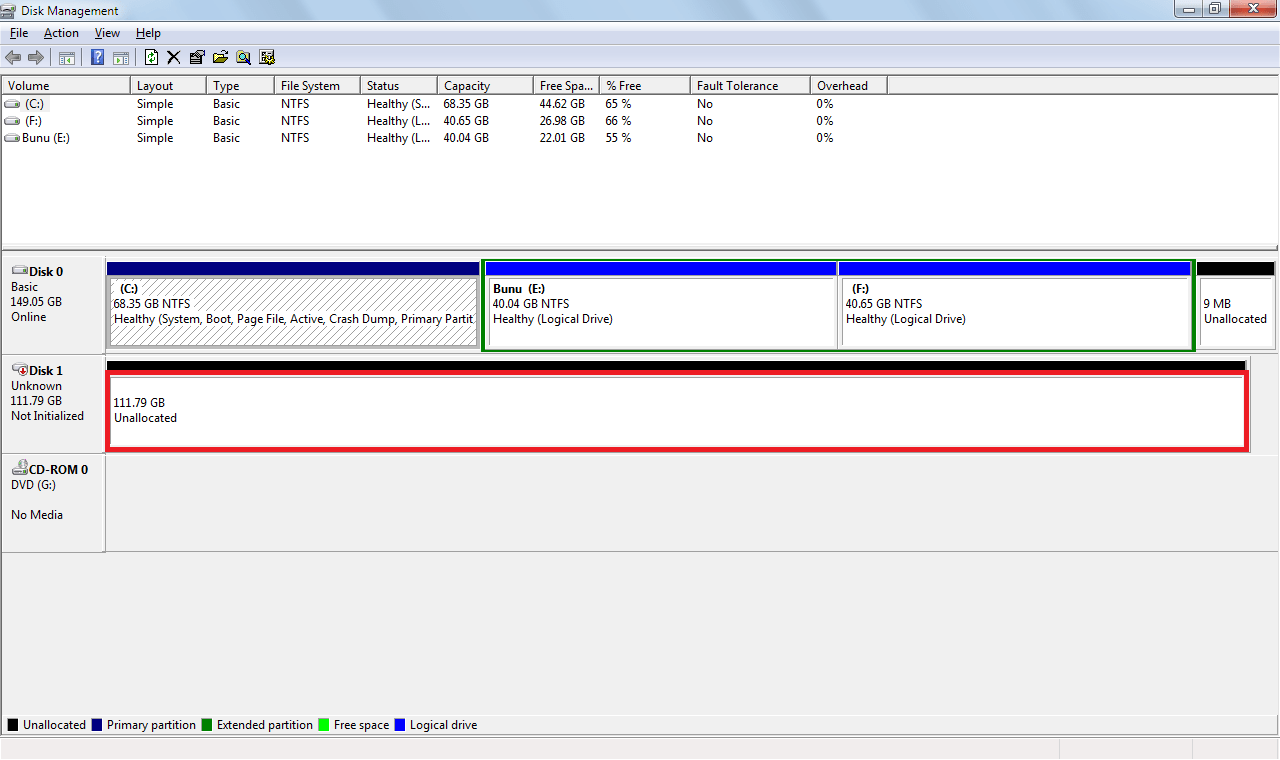Click the 'No Media' text under CD-ROM 0
The image size is (1280, 760).
click(x=37, y=515)
